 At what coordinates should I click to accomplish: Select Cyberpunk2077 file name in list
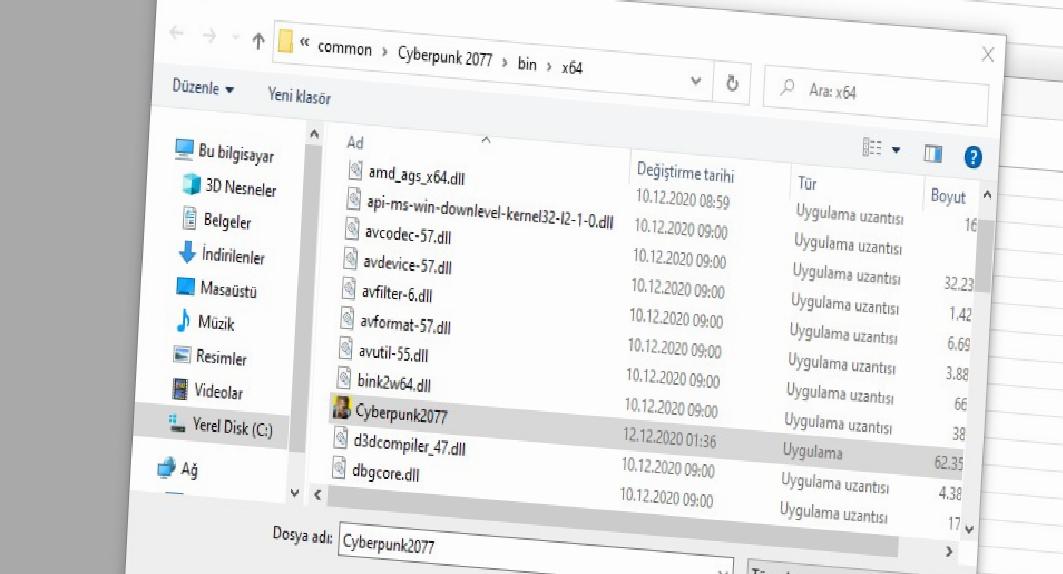point(401,413)
